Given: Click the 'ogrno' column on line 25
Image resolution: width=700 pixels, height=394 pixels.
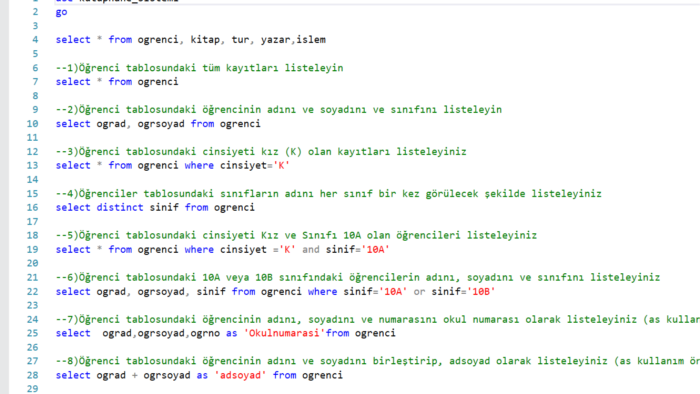Looking at the screenshot, I should tap(205, 333).
